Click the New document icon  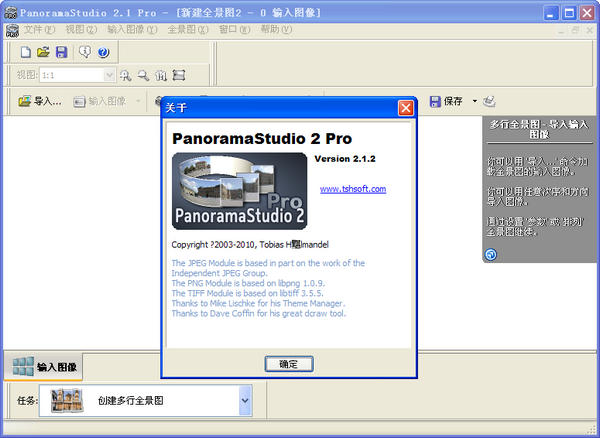25,52
